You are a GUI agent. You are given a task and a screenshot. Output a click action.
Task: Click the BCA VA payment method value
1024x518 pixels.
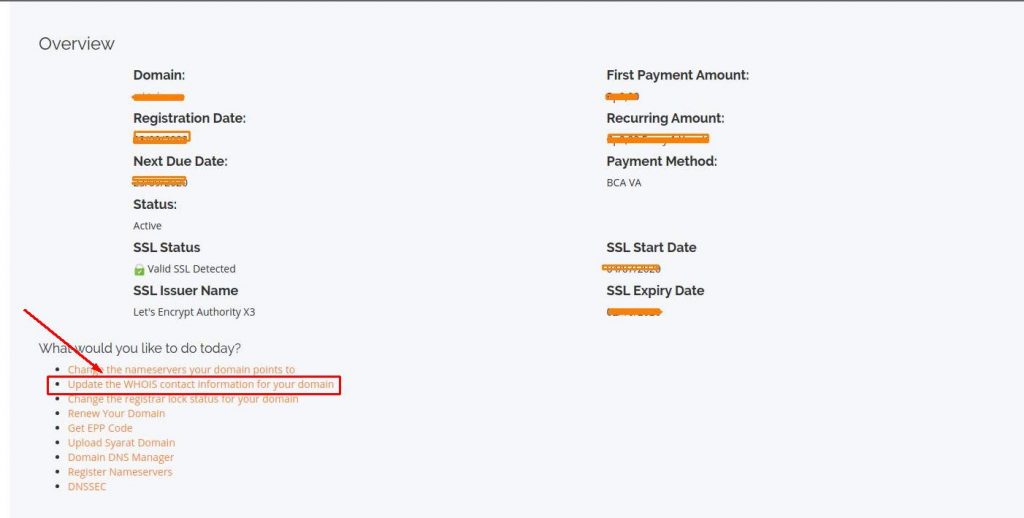(x=624, y=183)
